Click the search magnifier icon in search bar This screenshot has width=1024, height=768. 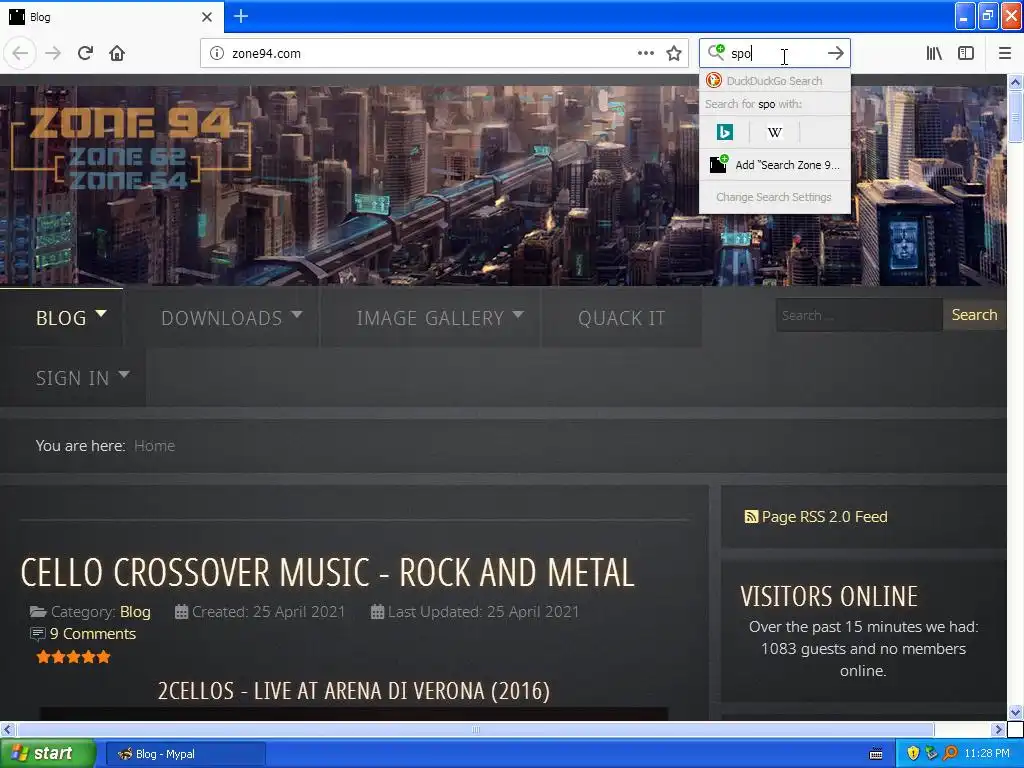point(716,52)
